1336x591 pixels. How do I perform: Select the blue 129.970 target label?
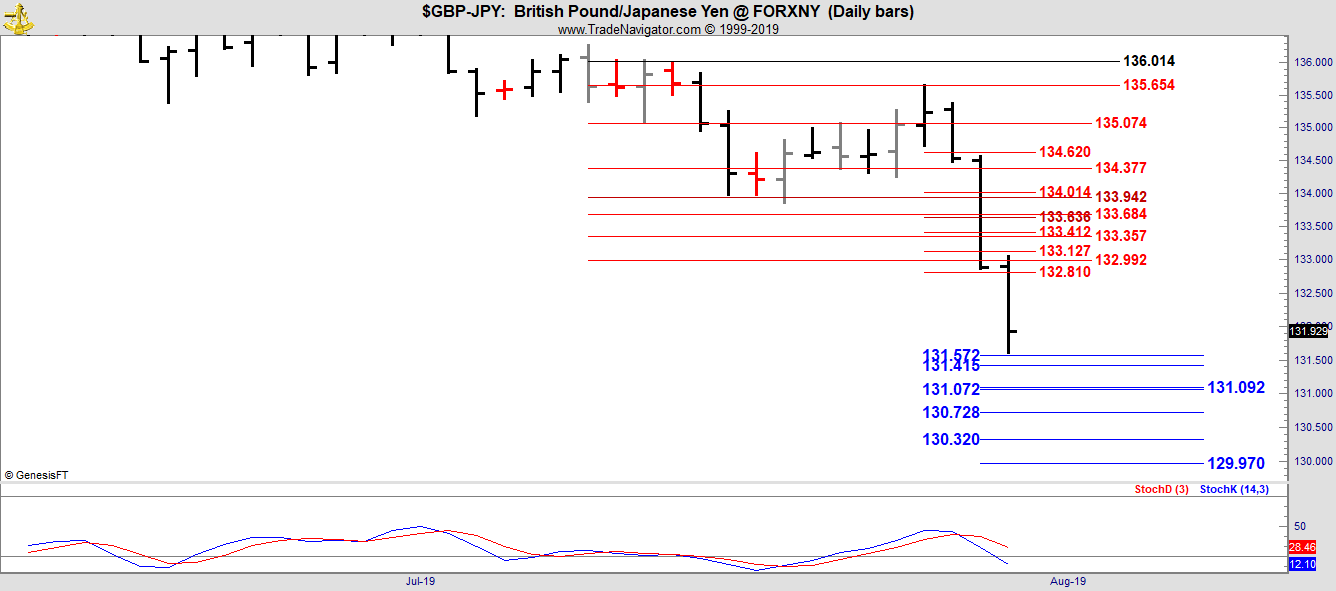(x=1236, y=464)
